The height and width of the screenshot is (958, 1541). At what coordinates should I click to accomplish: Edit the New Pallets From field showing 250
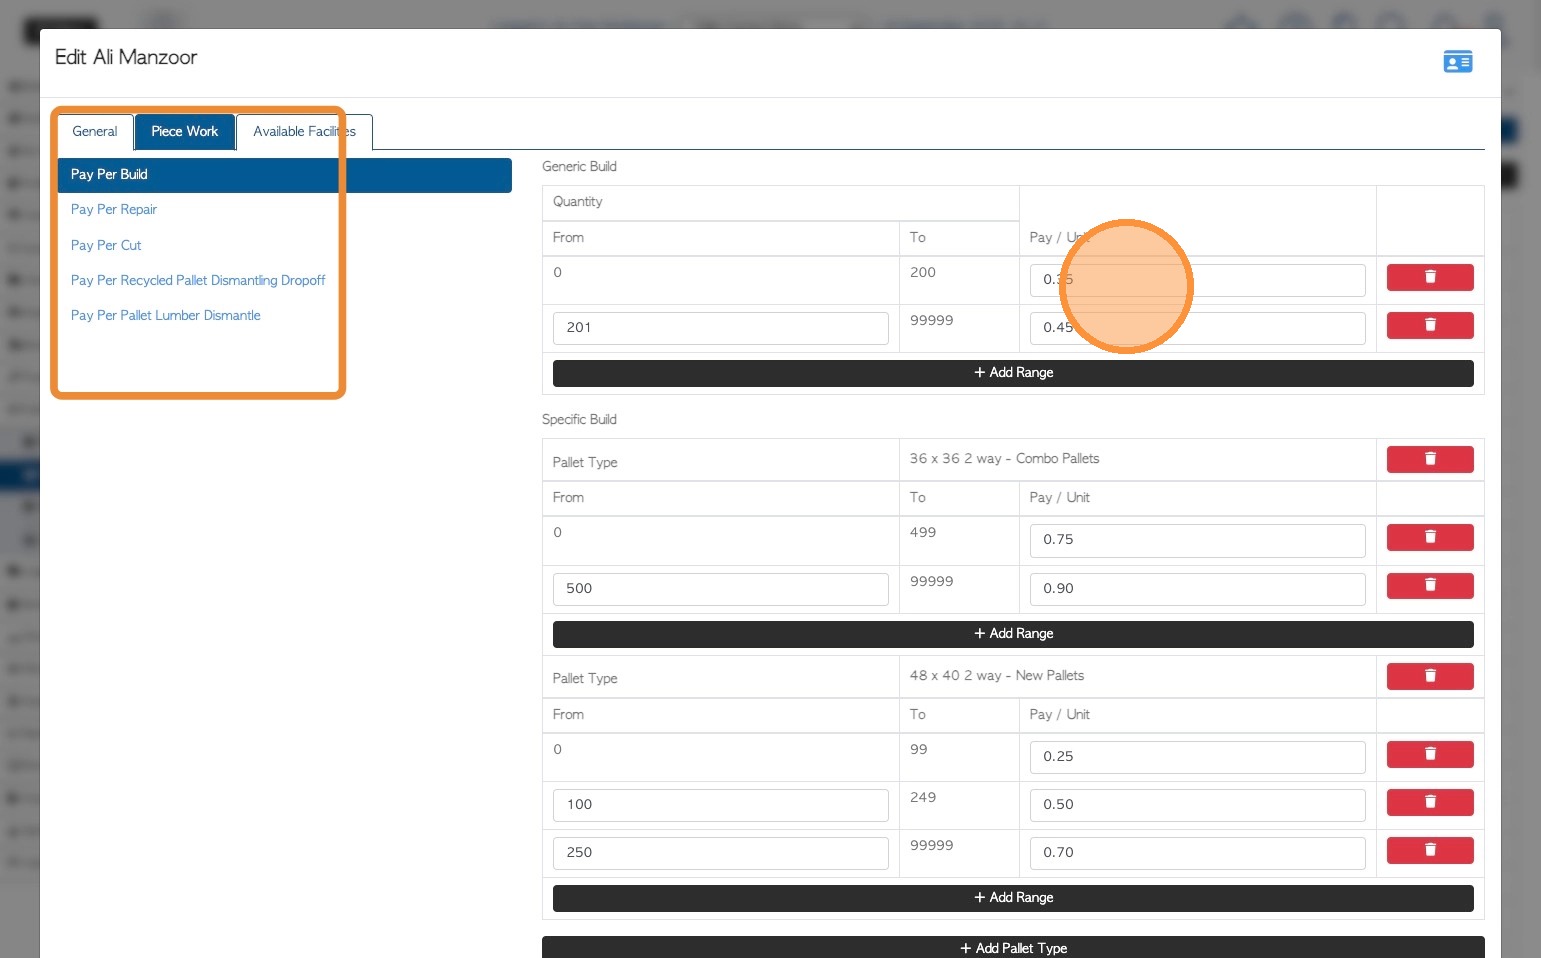point(721,853)
